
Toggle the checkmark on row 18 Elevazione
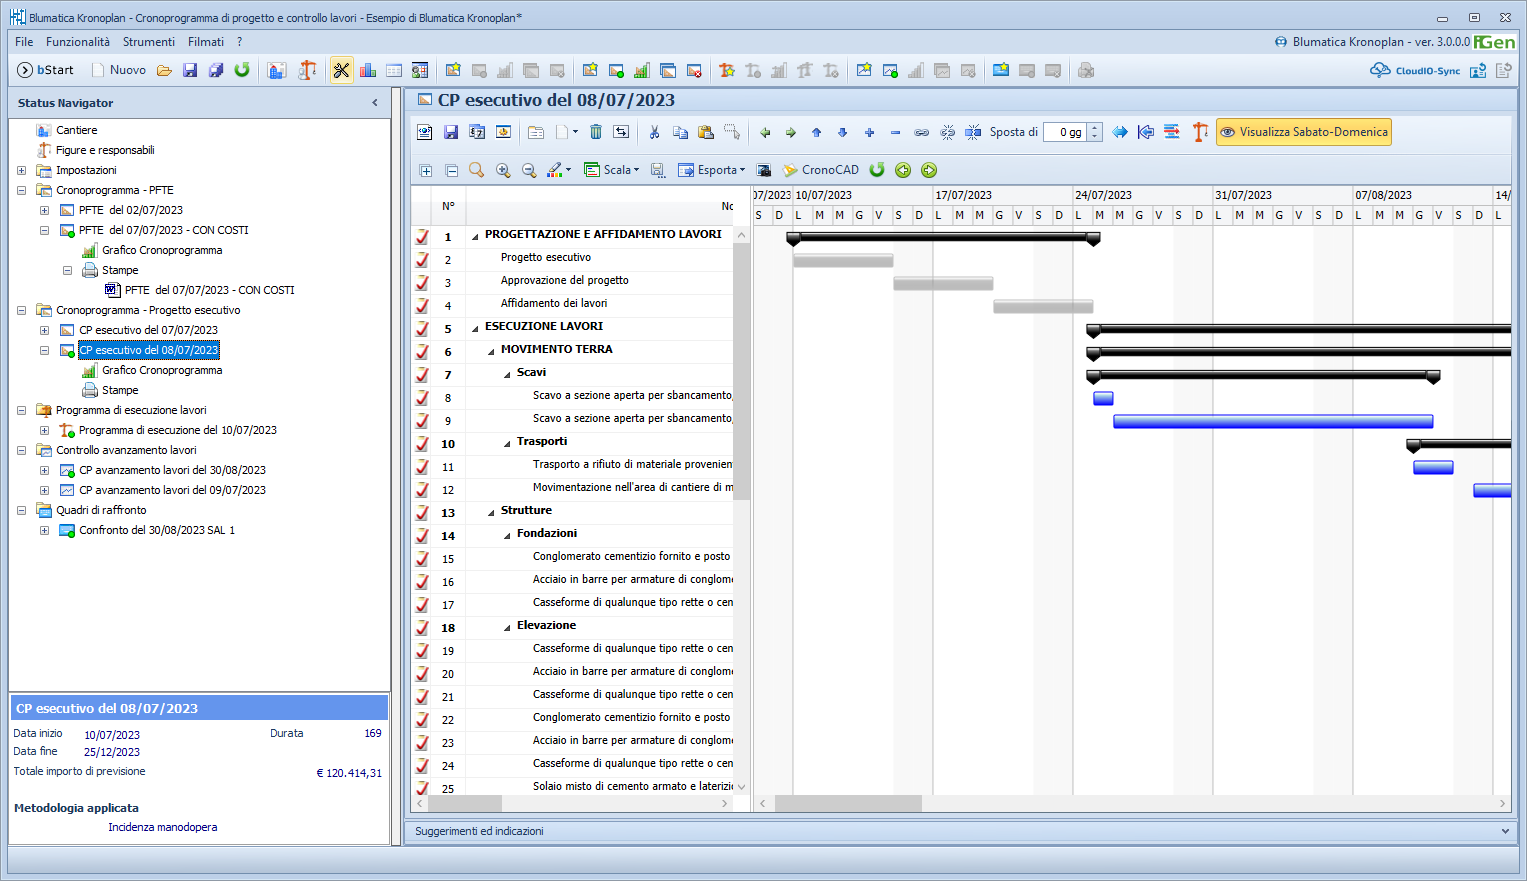[422, 627]
